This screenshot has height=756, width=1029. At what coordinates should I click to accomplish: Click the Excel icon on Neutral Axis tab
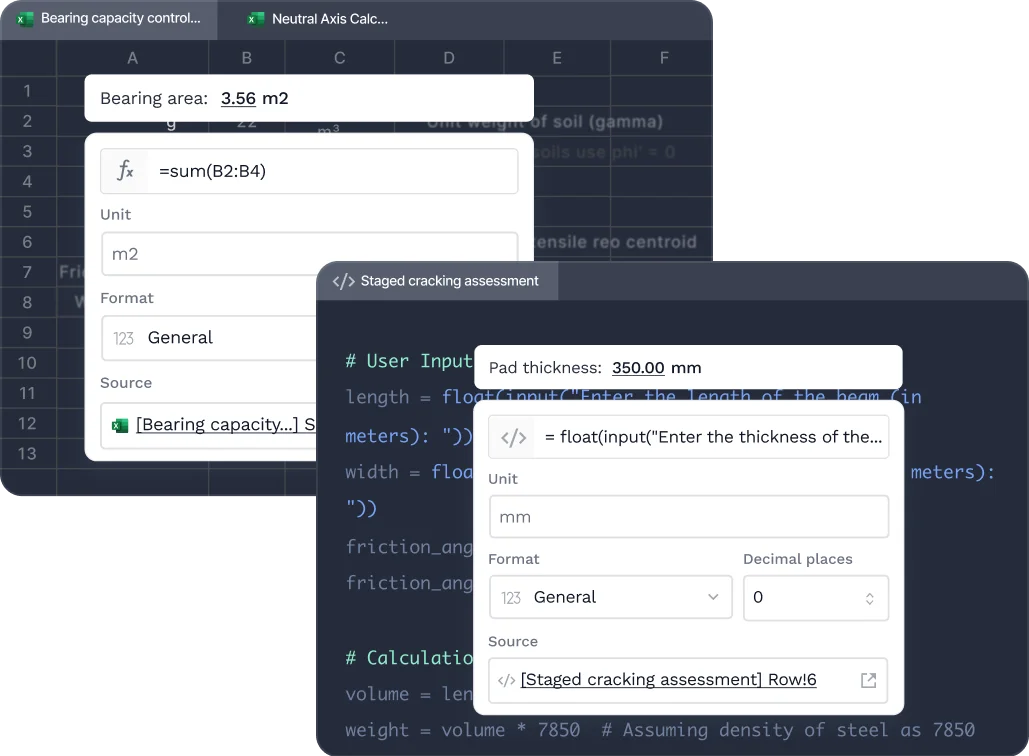[x=256, y=19]
